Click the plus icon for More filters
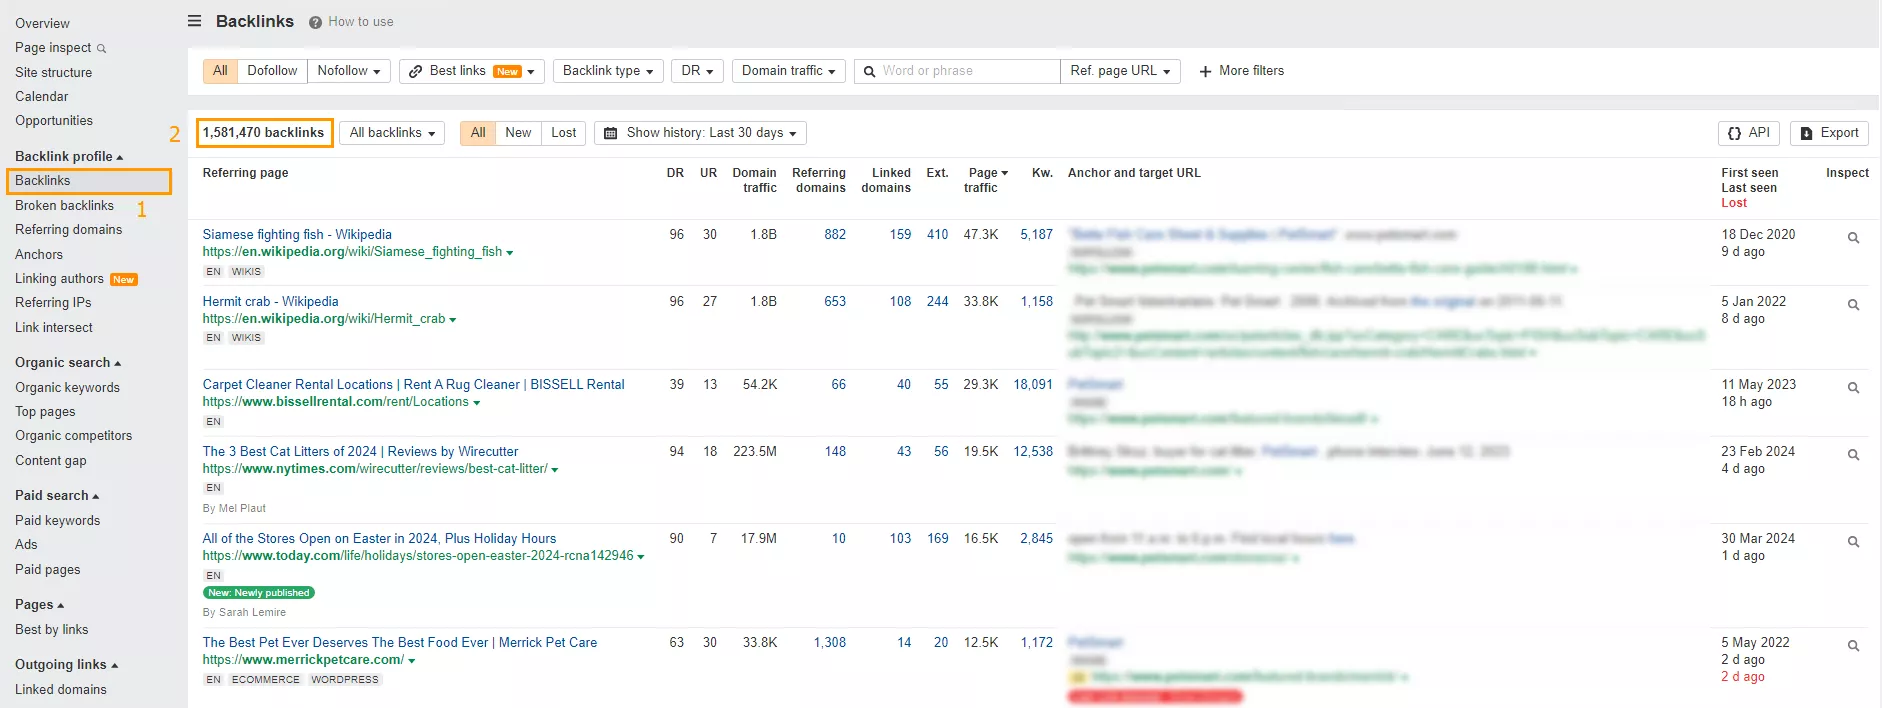The height and width of the screenshot is (708, 1882). pyautogui.click(x=1205, y=71)
